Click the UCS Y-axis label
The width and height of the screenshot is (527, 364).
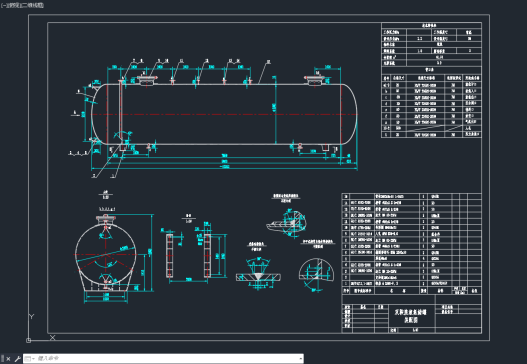click(x=31, y=317)
